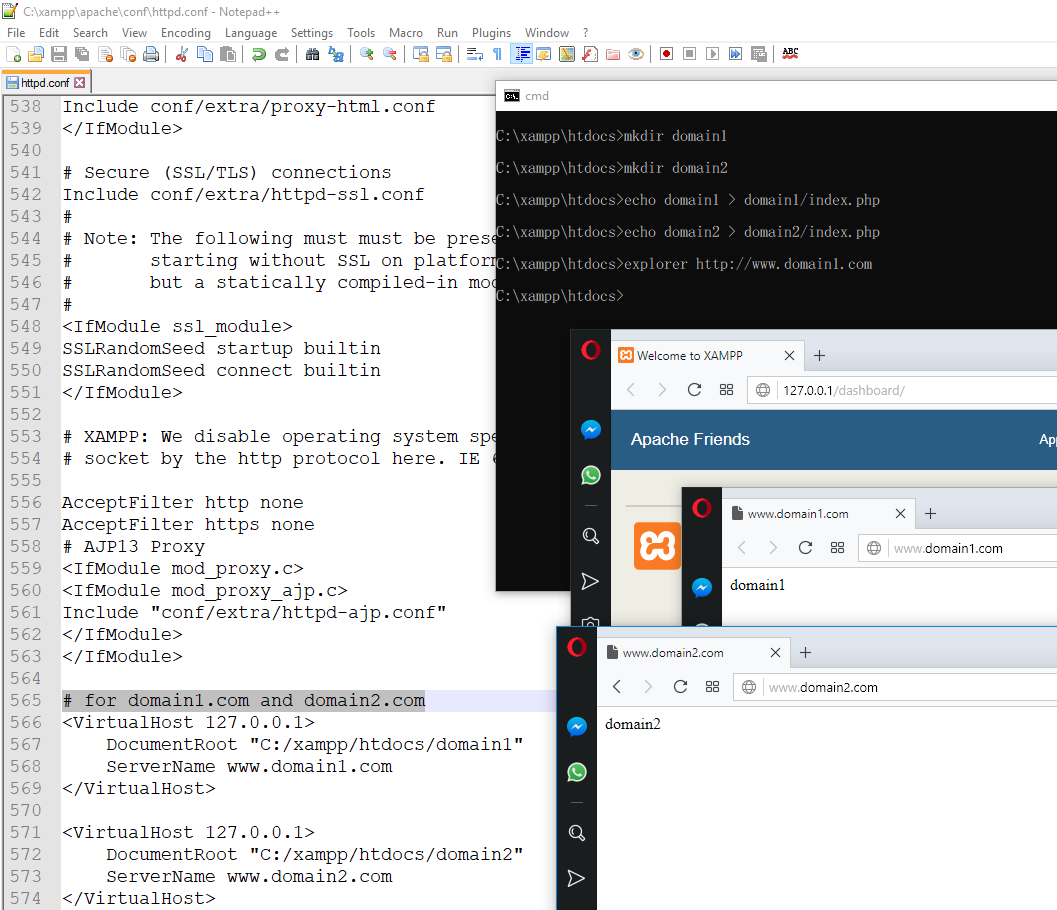Toggle Show All Characters pilcrow button
Viewport: 1057px width, 910px height.
coord(497,54)
